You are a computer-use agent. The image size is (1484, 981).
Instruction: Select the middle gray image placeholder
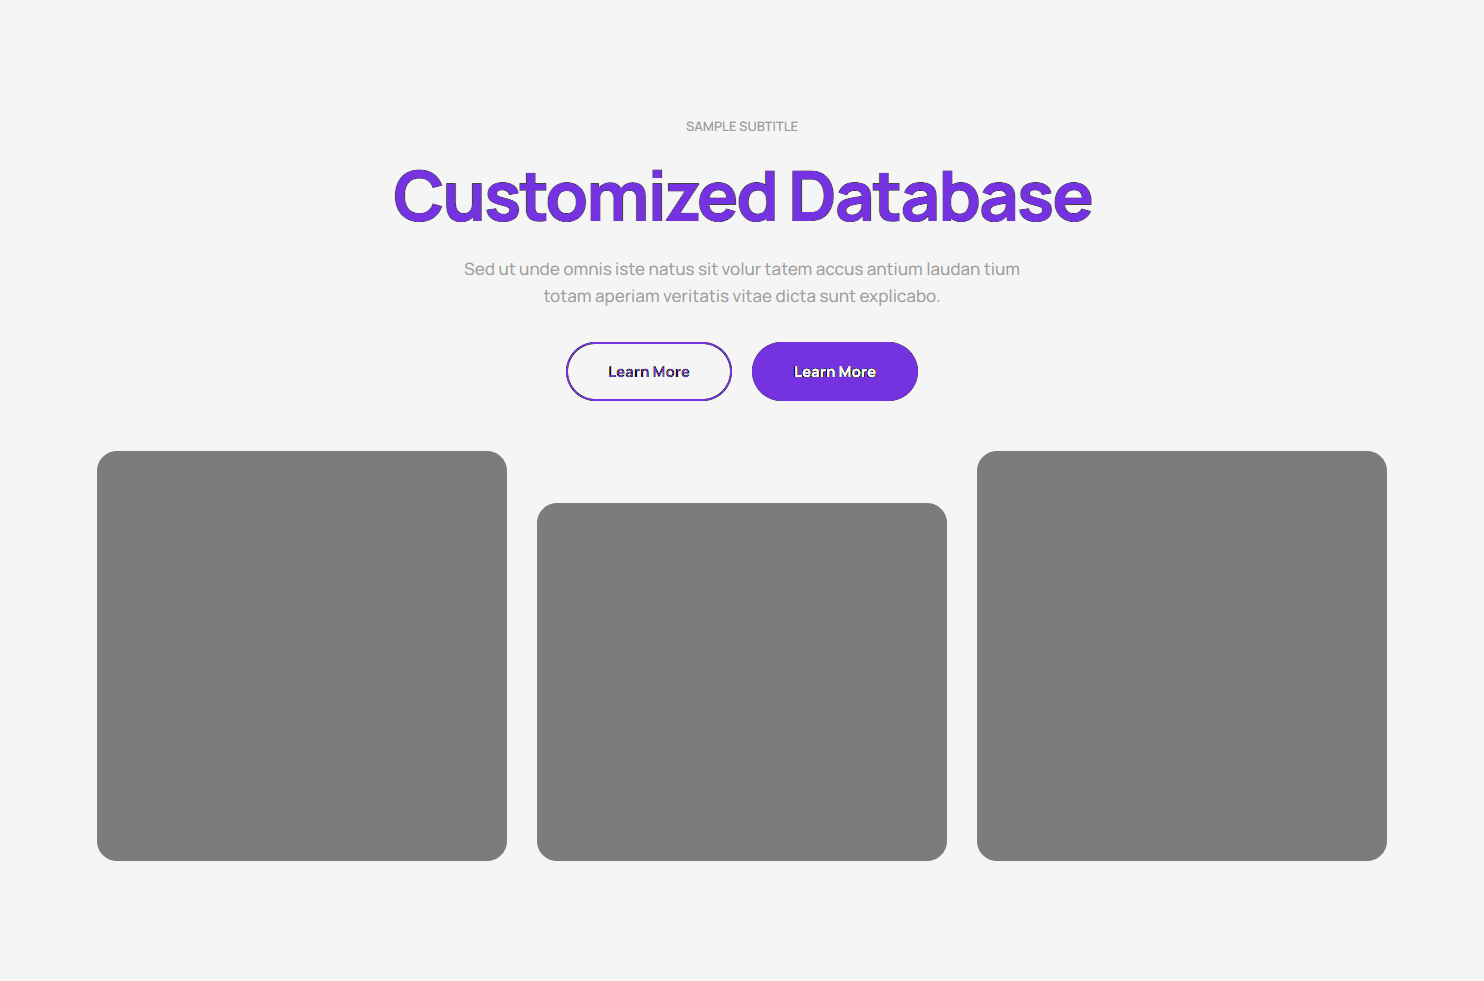741,681
